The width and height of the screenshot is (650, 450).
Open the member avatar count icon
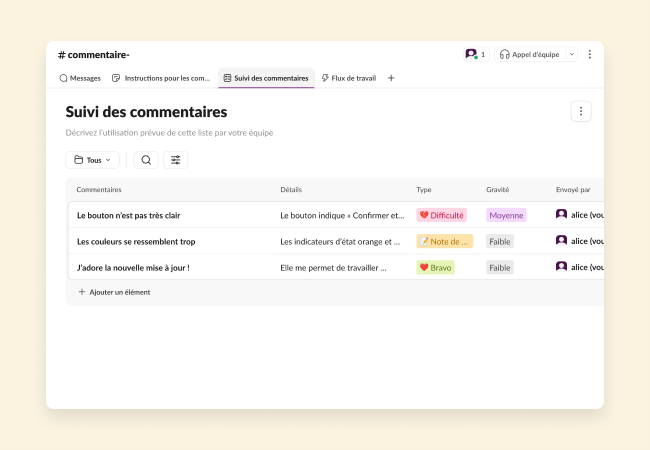pos(475,54)
